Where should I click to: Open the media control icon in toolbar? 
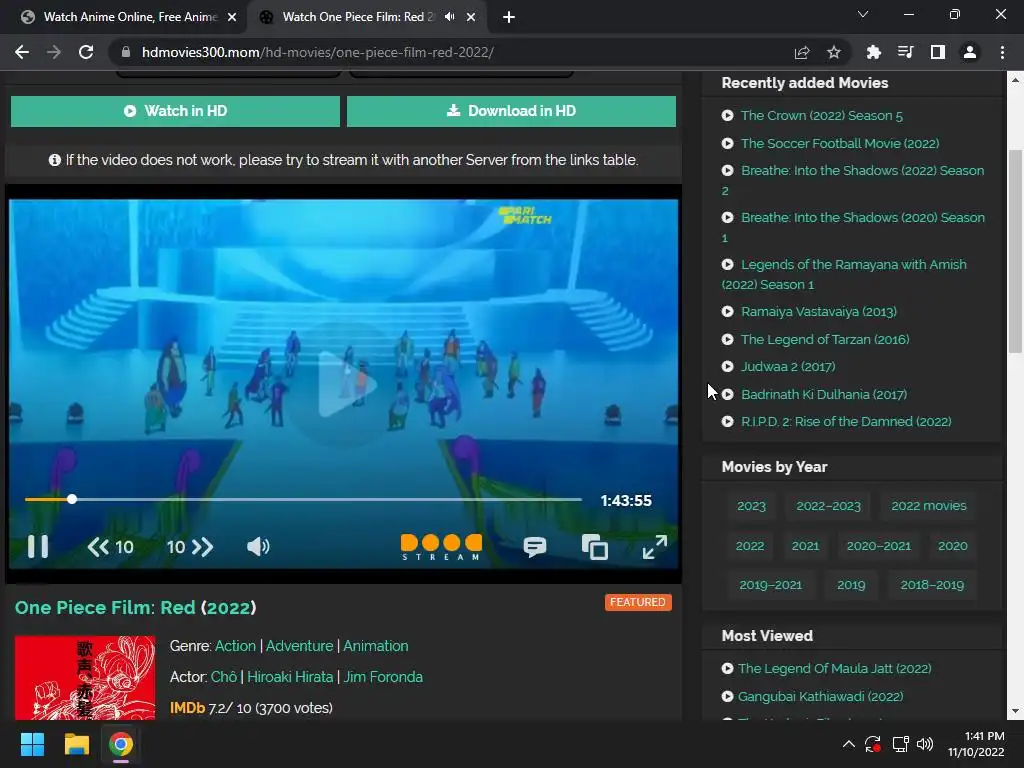[905, 52]
